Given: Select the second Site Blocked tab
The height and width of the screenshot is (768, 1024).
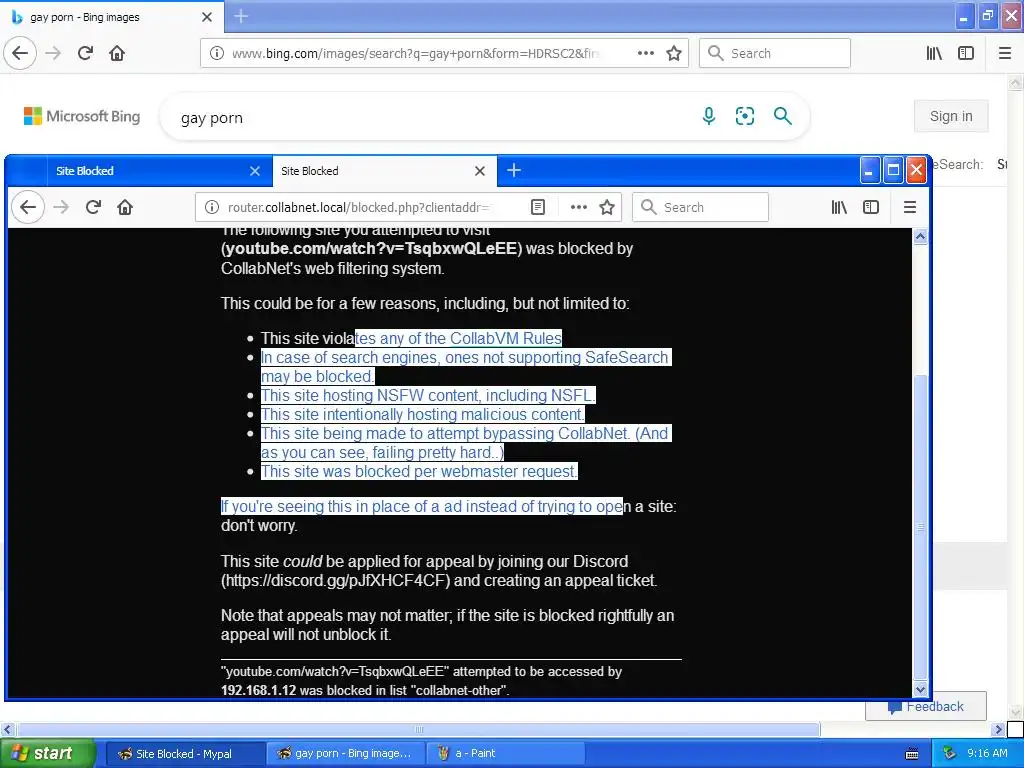Looking at the screenshot, I should point(374,171).
